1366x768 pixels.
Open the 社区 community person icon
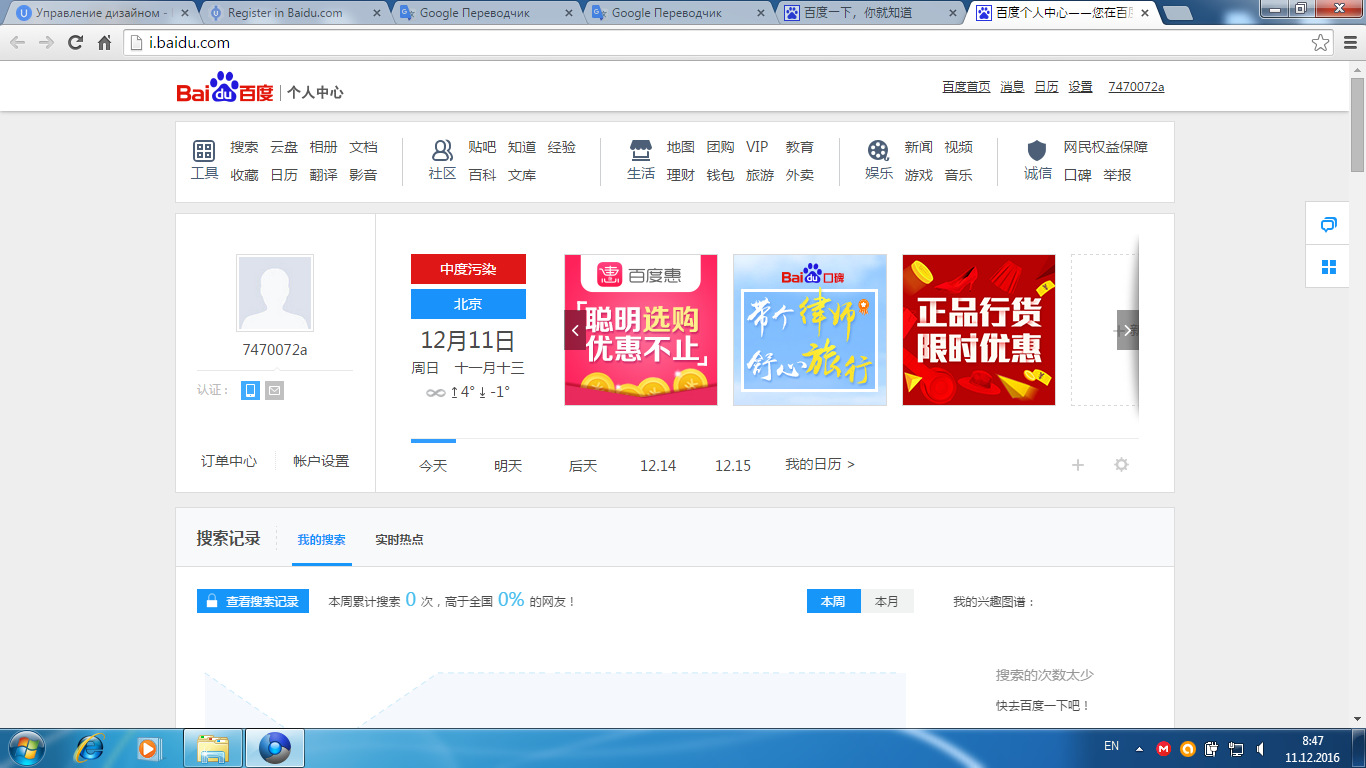pyautogui.click(x=442, y=151)
